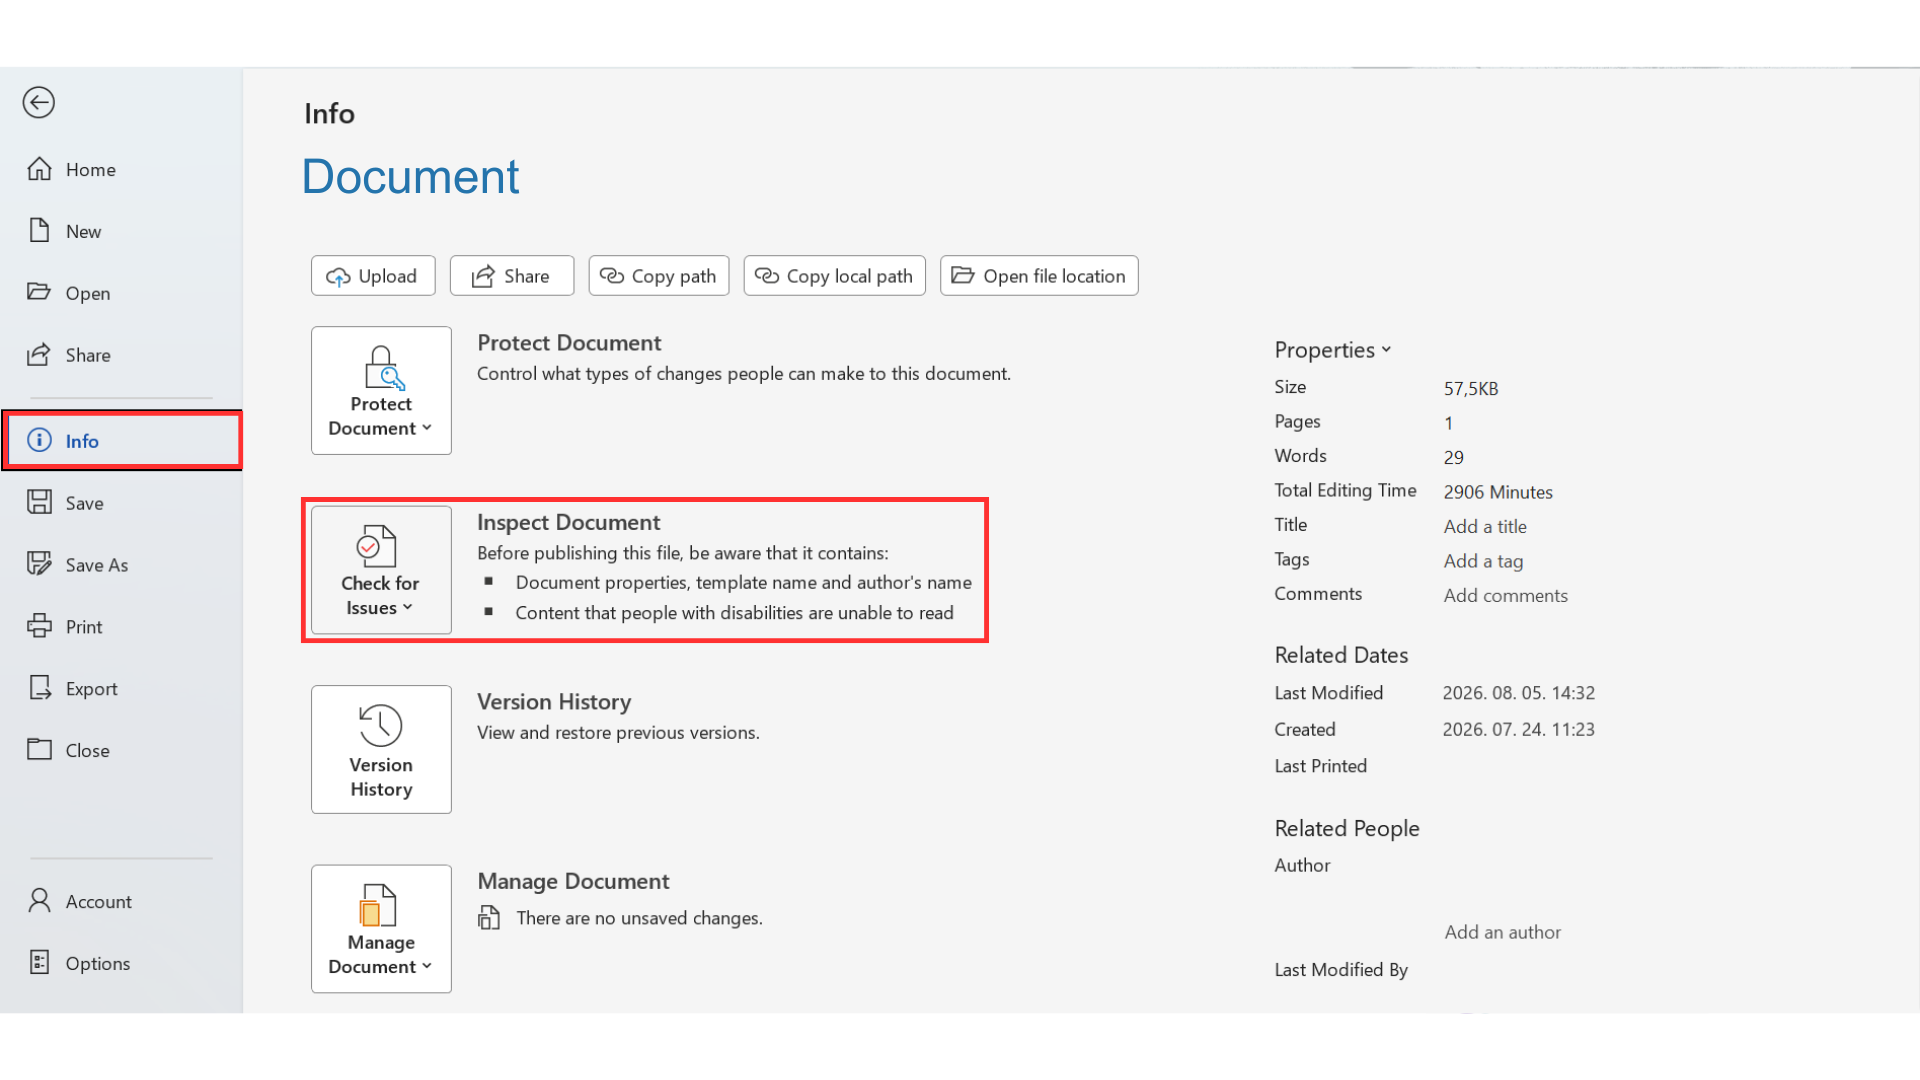1920x1080 pixels.
Task: Click the Inspect Document heading
Action: click(x=568, y=522)
